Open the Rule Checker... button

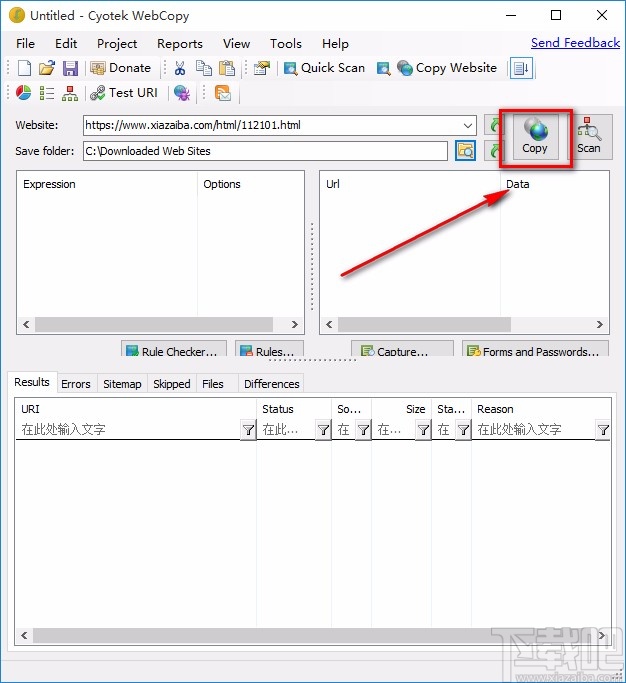[x=174, y=349]
